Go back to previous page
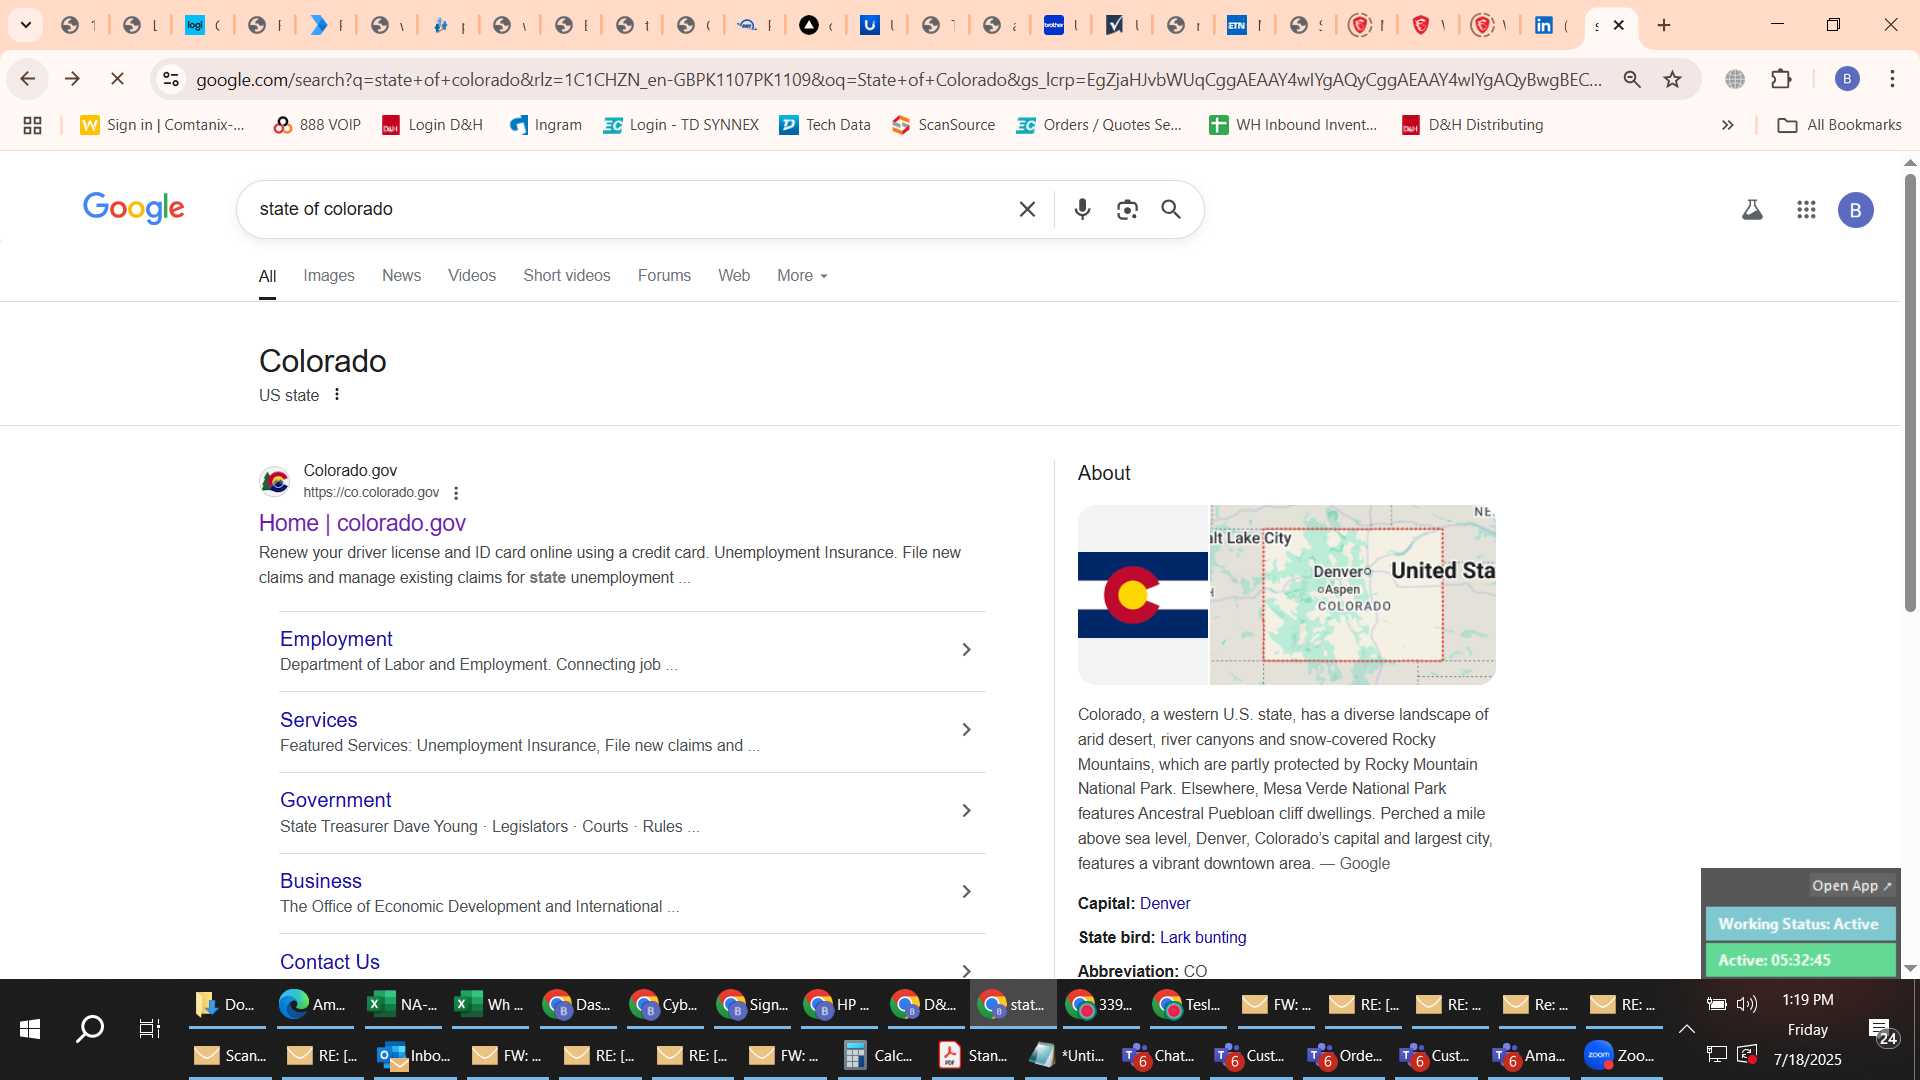 point(28,79)
